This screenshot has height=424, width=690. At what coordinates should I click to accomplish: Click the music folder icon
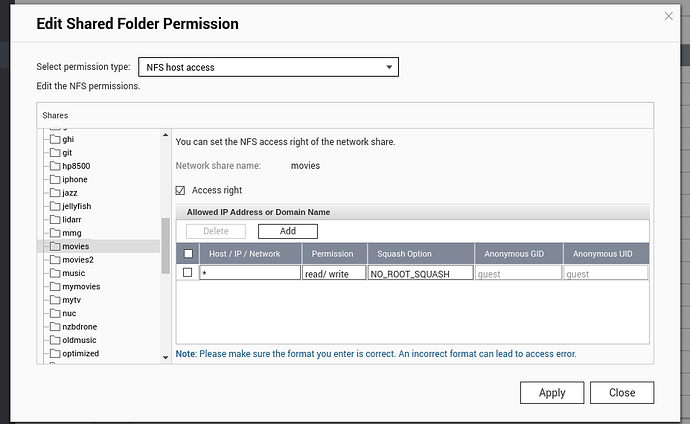54,273
